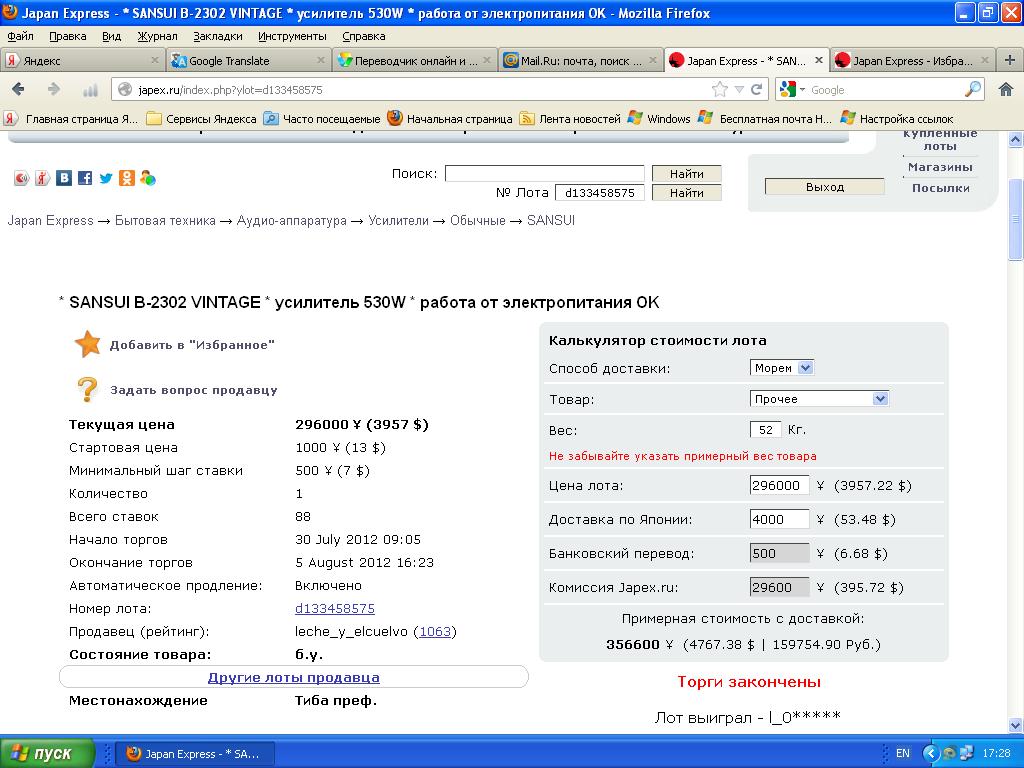Bookmark page with address bar star
Viewport: 1024px width, 768px height.
tap(719, 89)
